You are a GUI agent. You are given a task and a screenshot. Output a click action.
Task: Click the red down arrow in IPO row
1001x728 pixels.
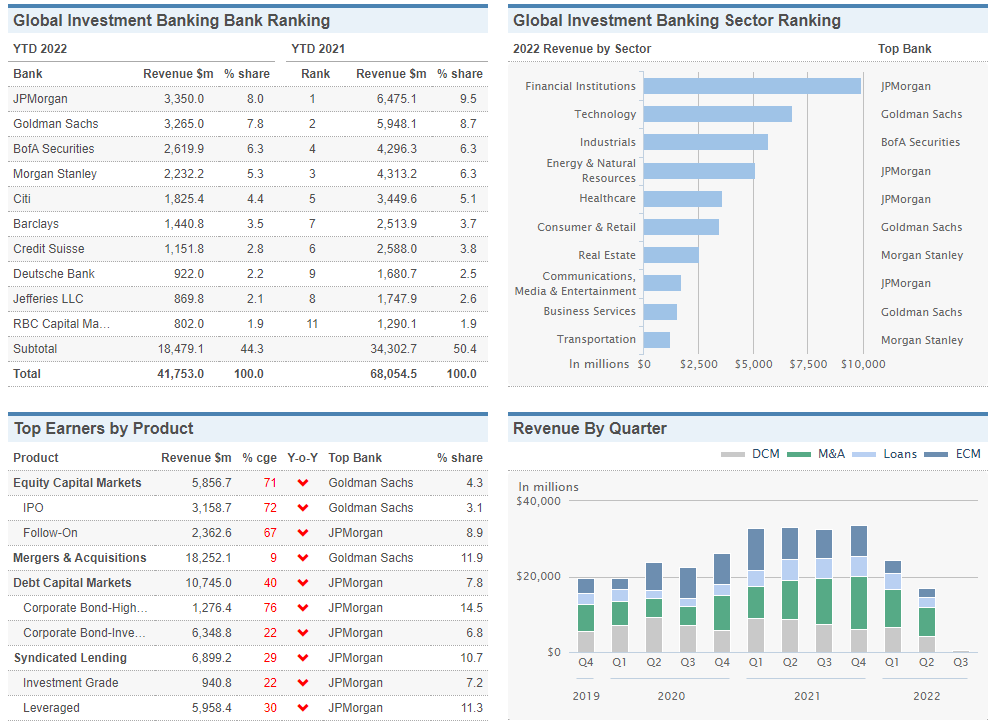(303, 508)
